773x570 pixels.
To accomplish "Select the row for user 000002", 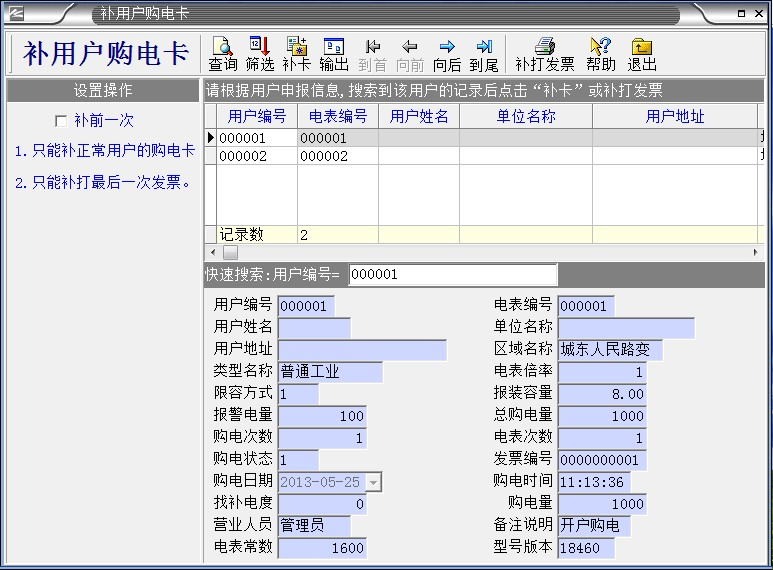I will pos(256,156).
